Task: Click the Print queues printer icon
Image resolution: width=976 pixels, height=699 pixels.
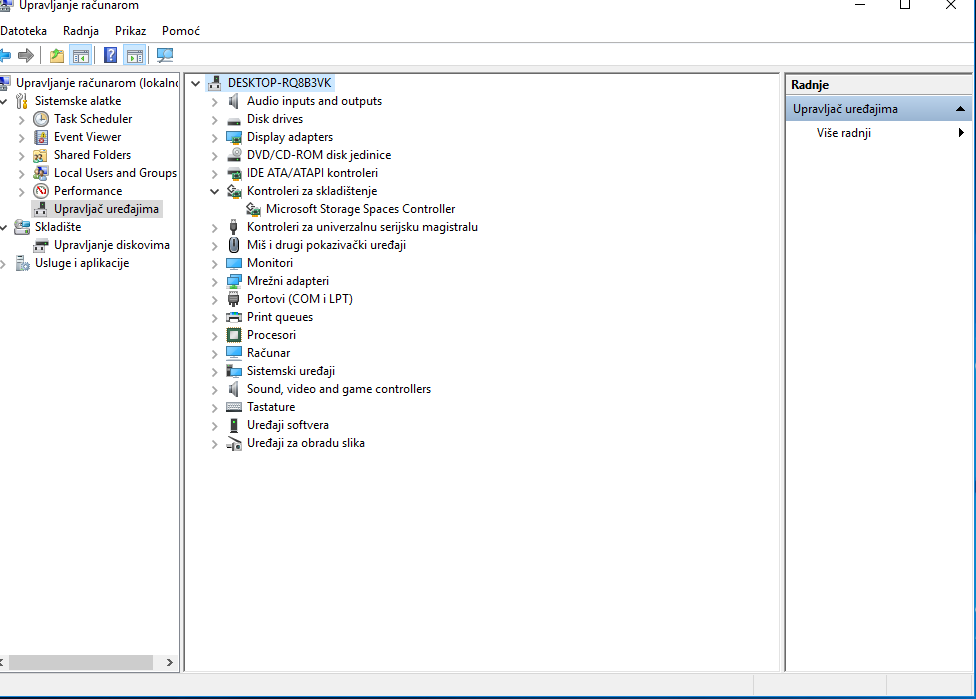Action: coord(234,317)
